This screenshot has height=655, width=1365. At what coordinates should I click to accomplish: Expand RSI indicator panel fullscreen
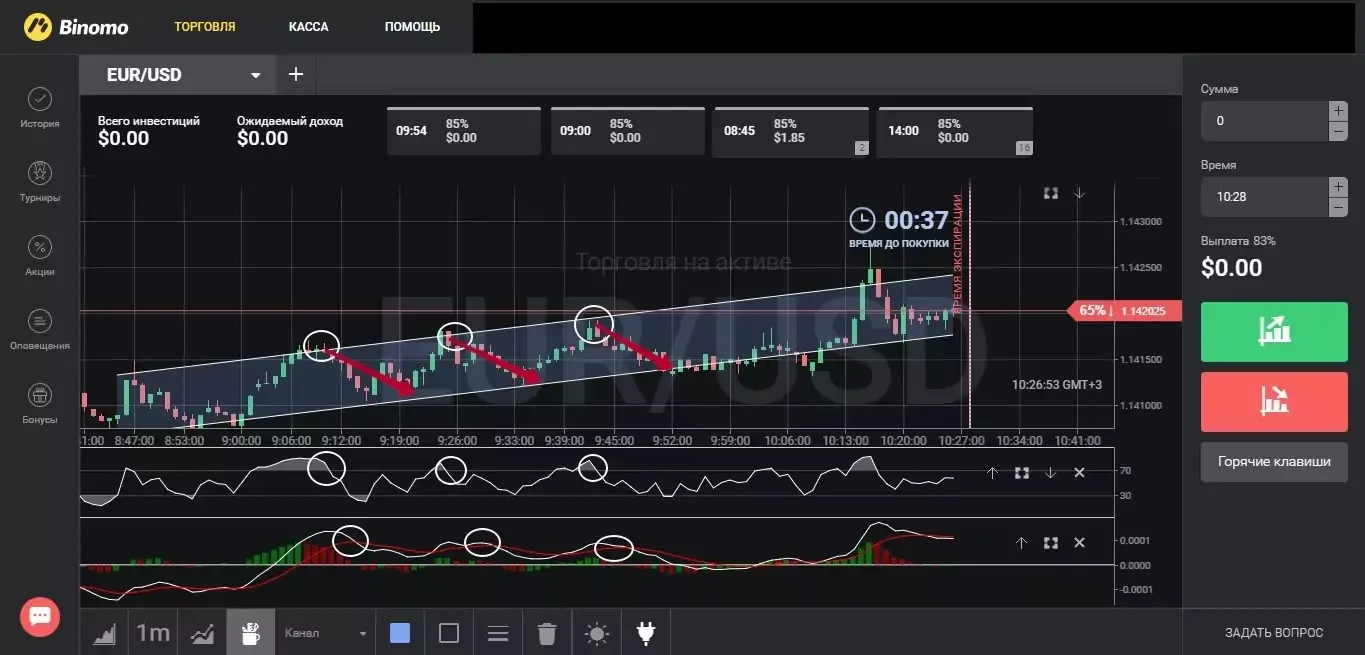tap(1022, 473)
